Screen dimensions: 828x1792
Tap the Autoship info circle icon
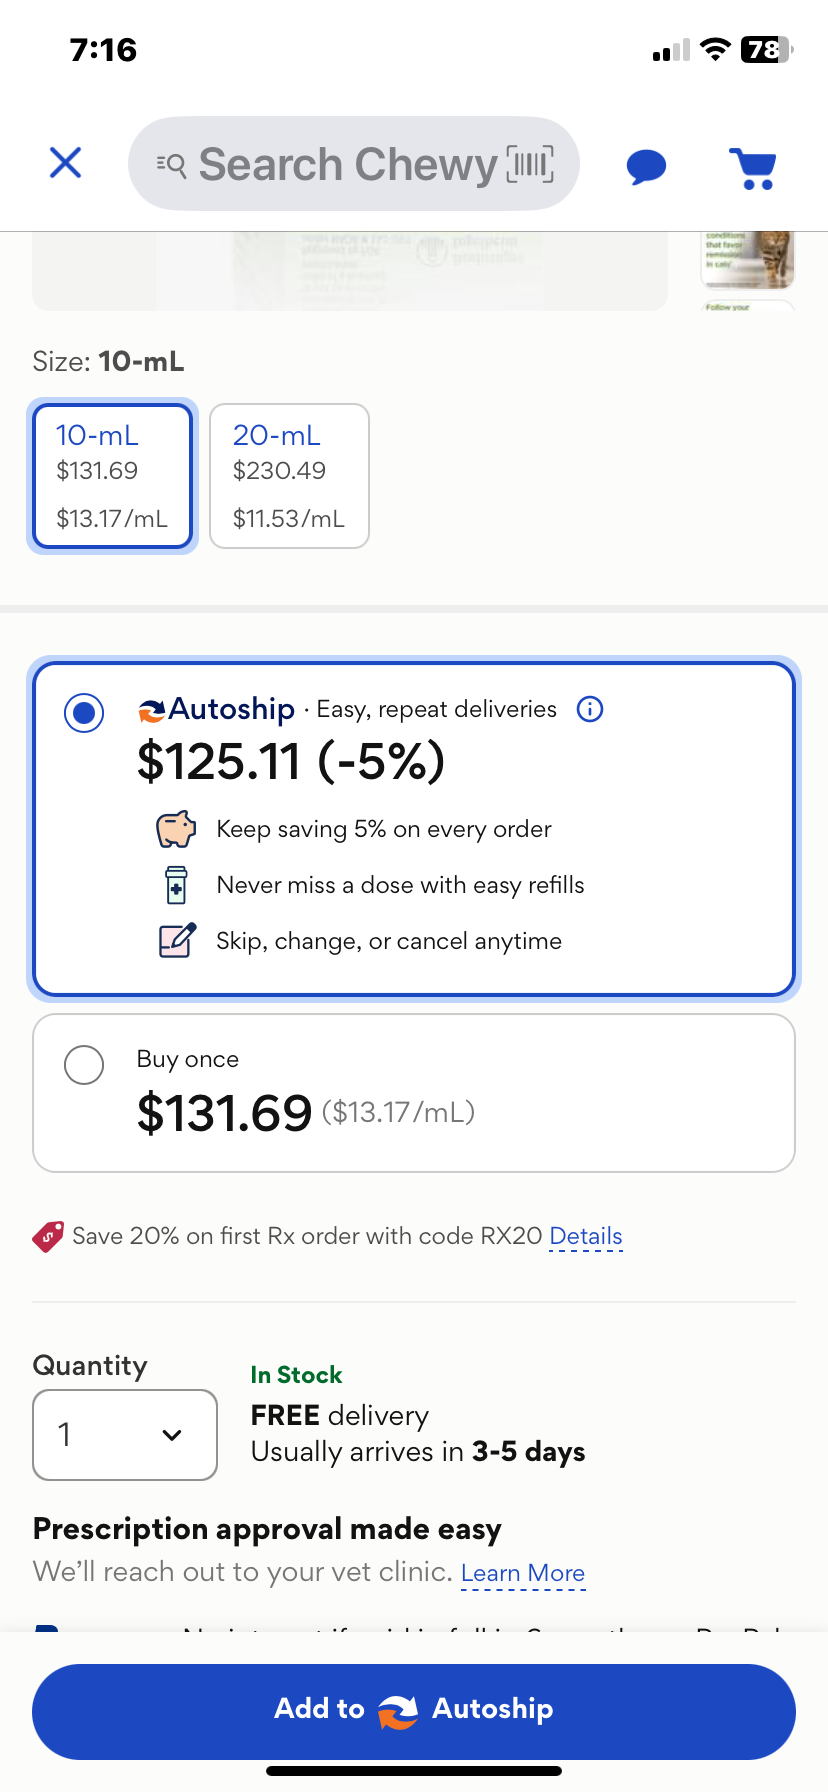[x=590, y=709]
